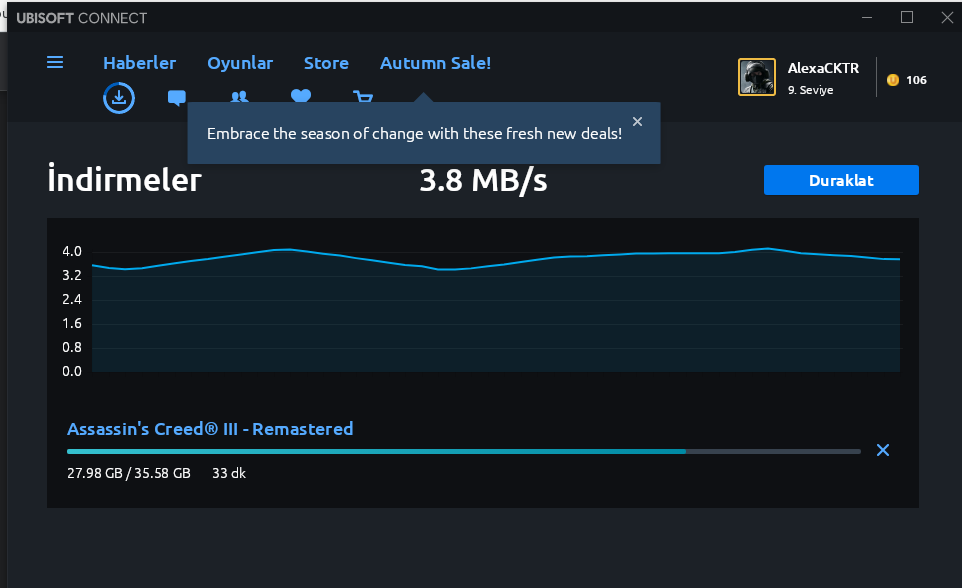Viewport: 962px width, 588px height.
Task: Open the friends list icon
Action: coord(239,96)
